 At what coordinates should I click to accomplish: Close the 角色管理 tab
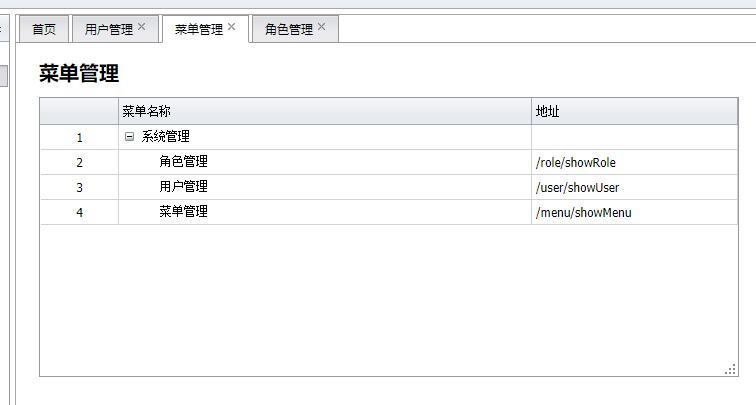click(322, 27)
